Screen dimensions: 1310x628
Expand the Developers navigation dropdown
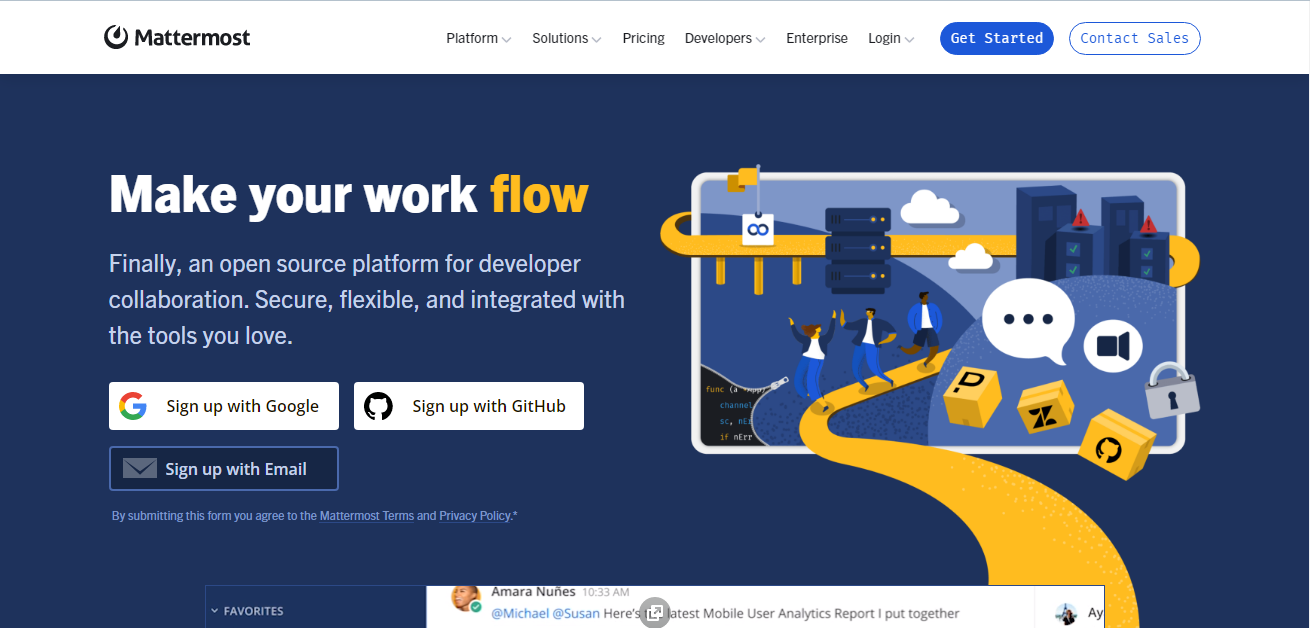coord(724,38)
